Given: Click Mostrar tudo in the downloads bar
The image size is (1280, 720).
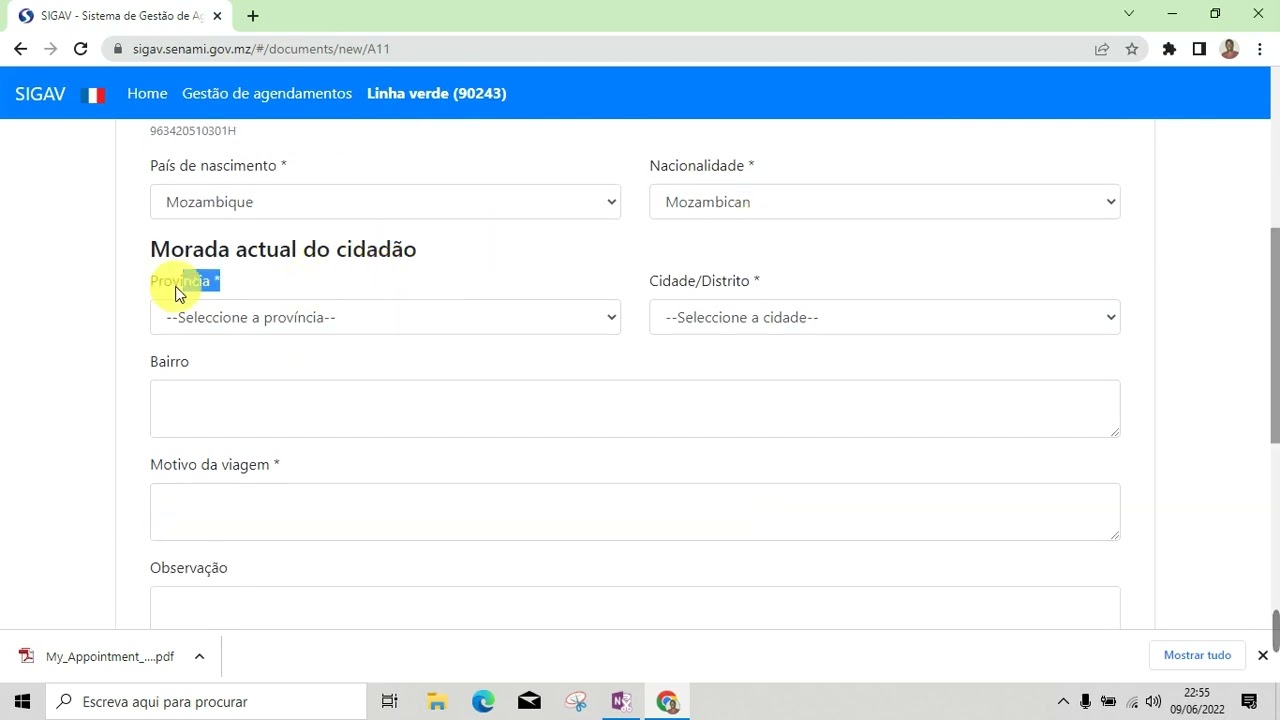Looking at the screenshot, I should pyautogui.click(x=1197, y=655).
